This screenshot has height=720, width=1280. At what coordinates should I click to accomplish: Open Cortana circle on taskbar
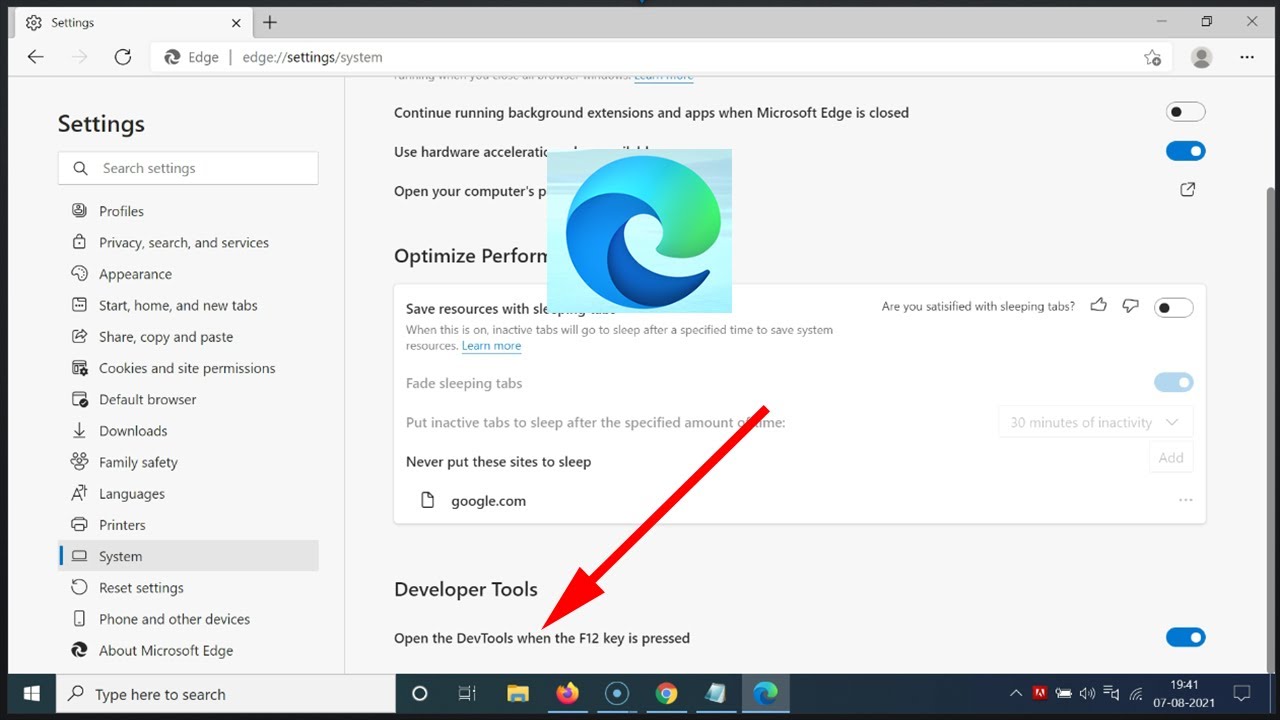pos(420,693)
